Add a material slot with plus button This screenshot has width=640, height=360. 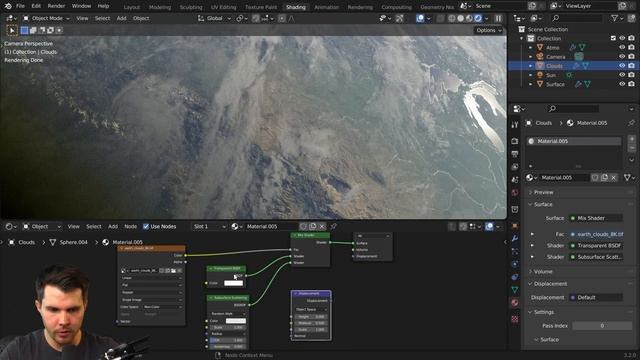[632, 139]
